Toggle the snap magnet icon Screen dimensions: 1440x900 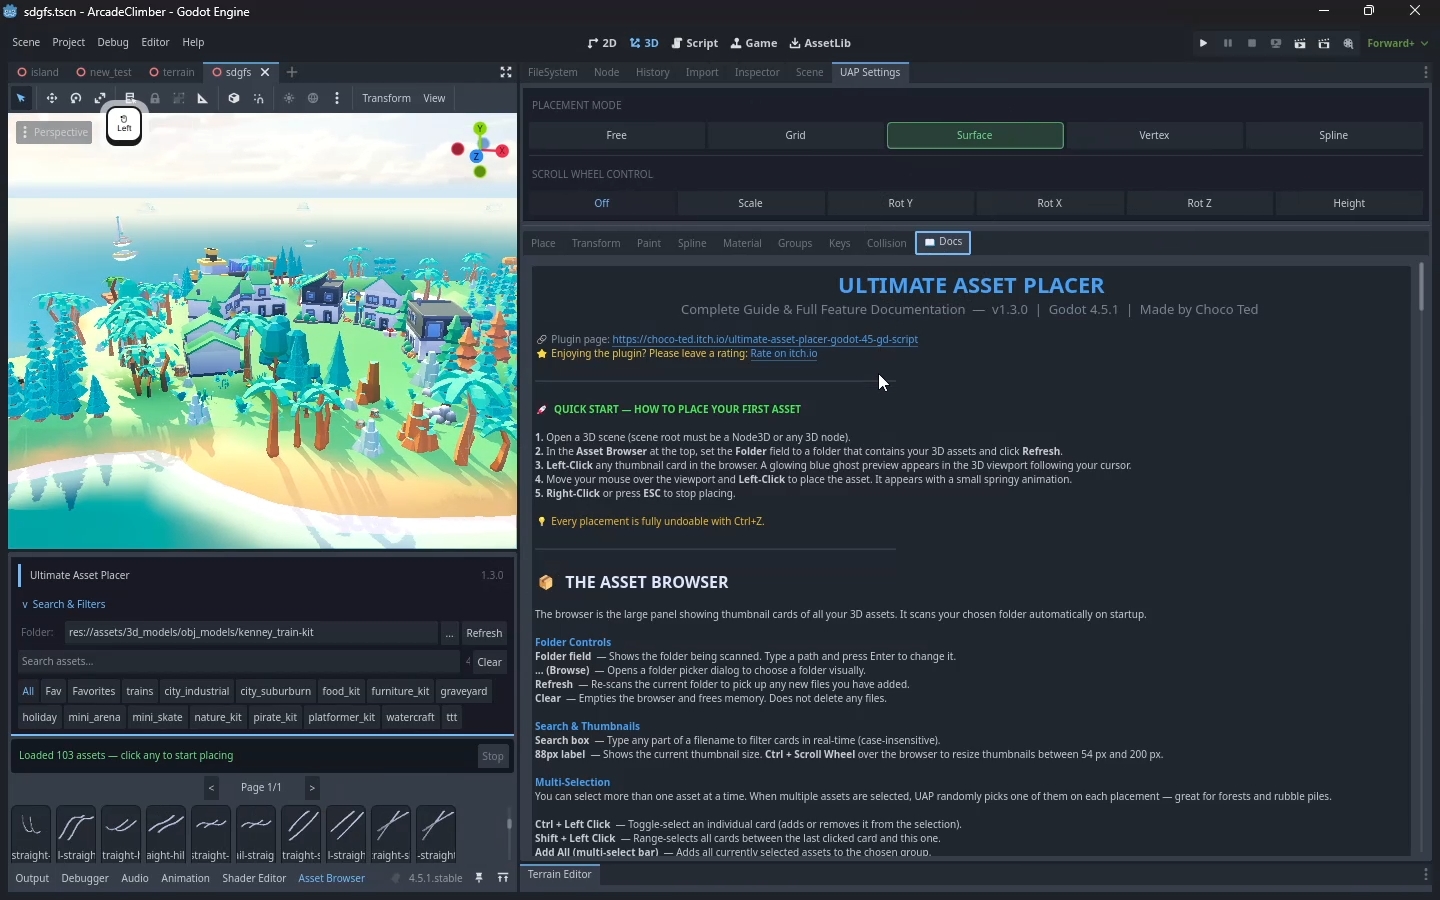[259, 99]
